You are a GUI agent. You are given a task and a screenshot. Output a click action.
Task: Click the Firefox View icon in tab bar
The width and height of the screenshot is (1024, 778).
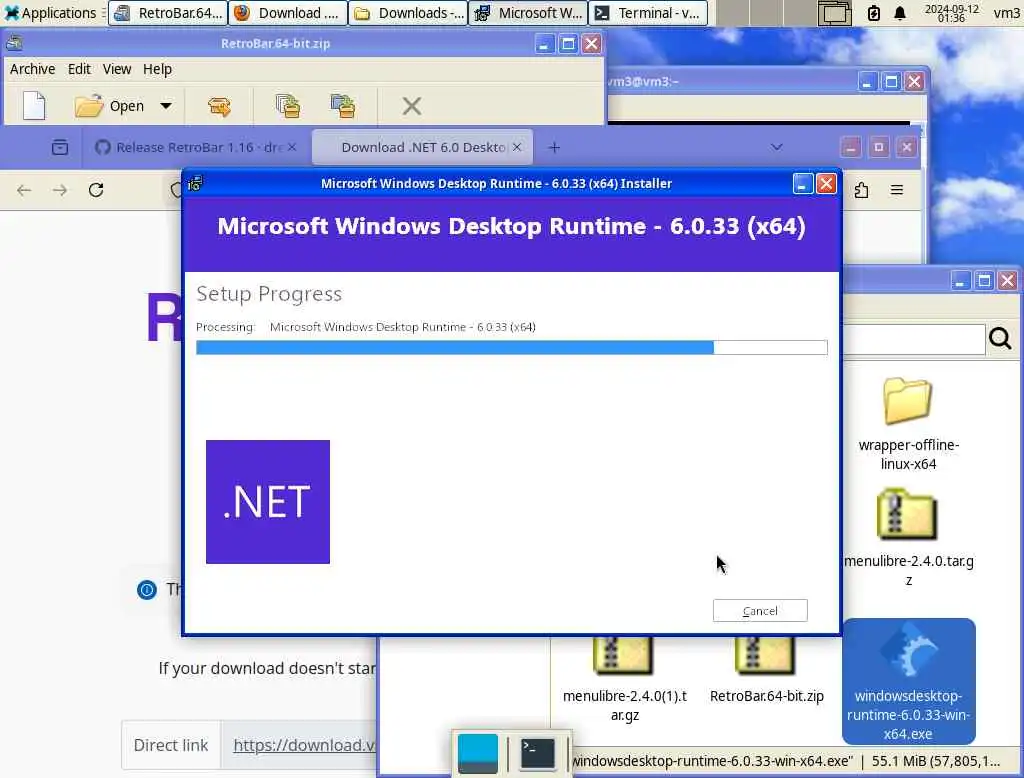(x=60, y=148)
